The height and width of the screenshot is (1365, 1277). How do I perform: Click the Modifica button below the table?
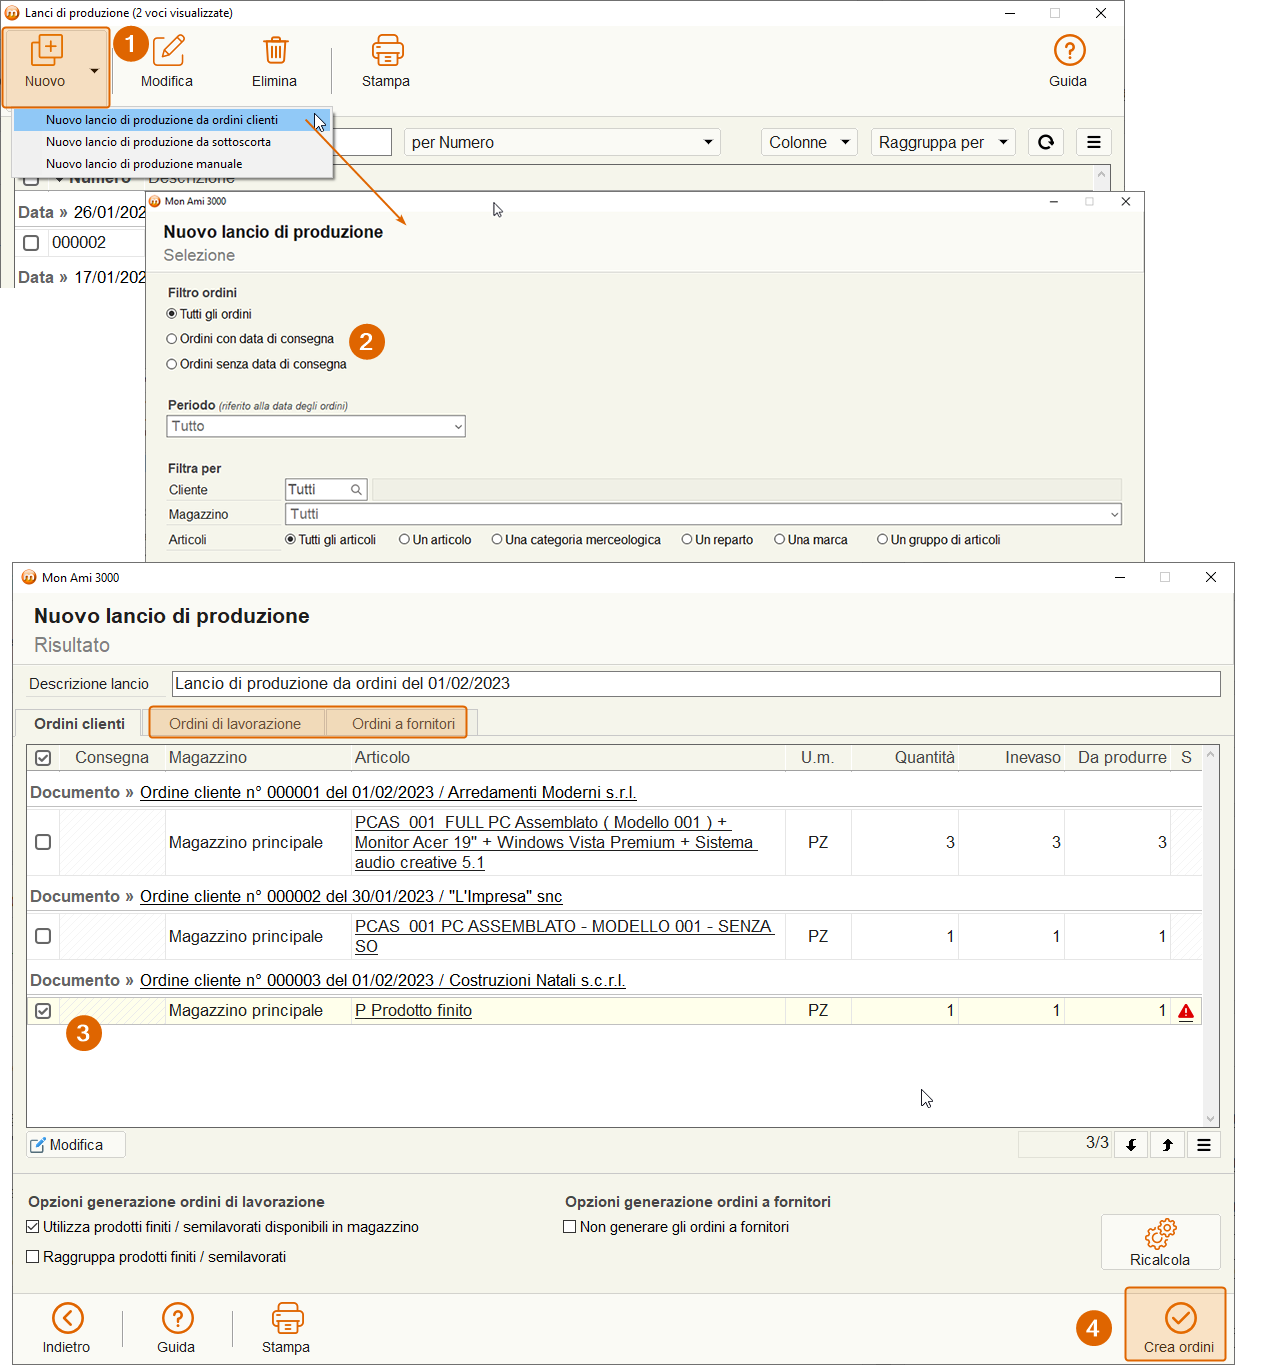click(76, 1145)
